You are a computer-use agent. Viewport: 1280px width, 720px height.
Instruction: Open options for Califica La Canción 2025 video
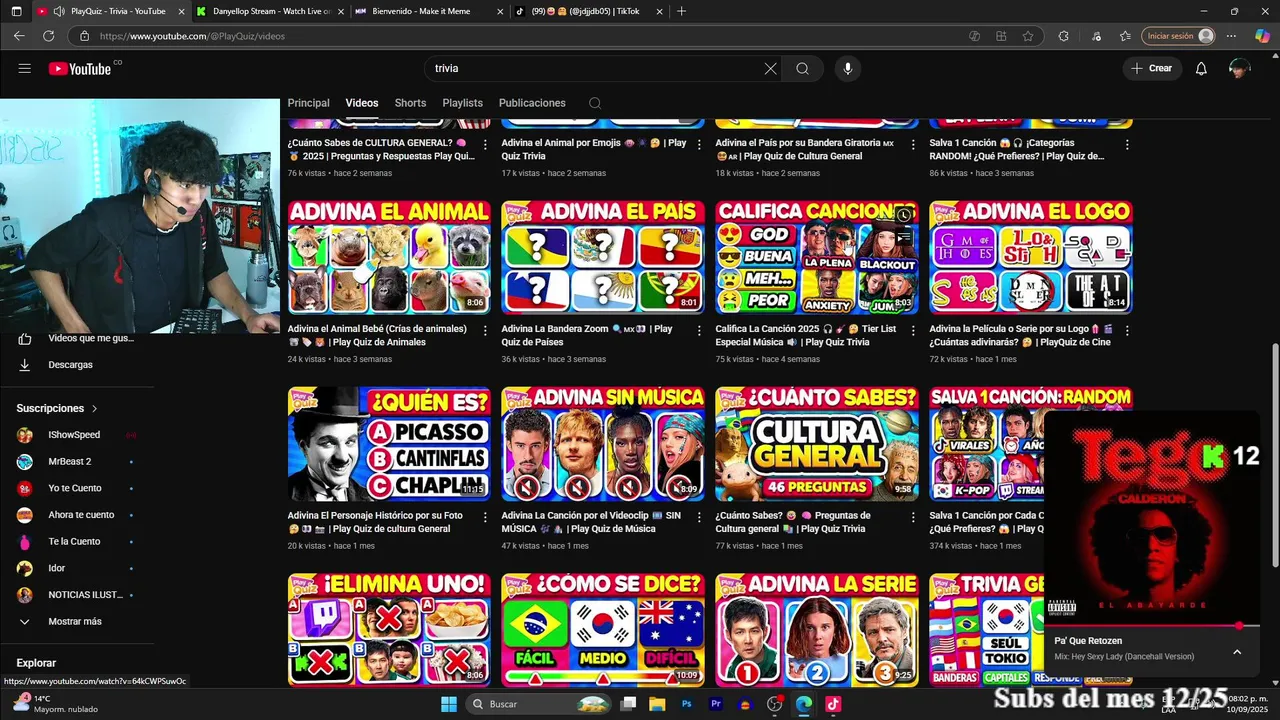[x=913, y=331]
